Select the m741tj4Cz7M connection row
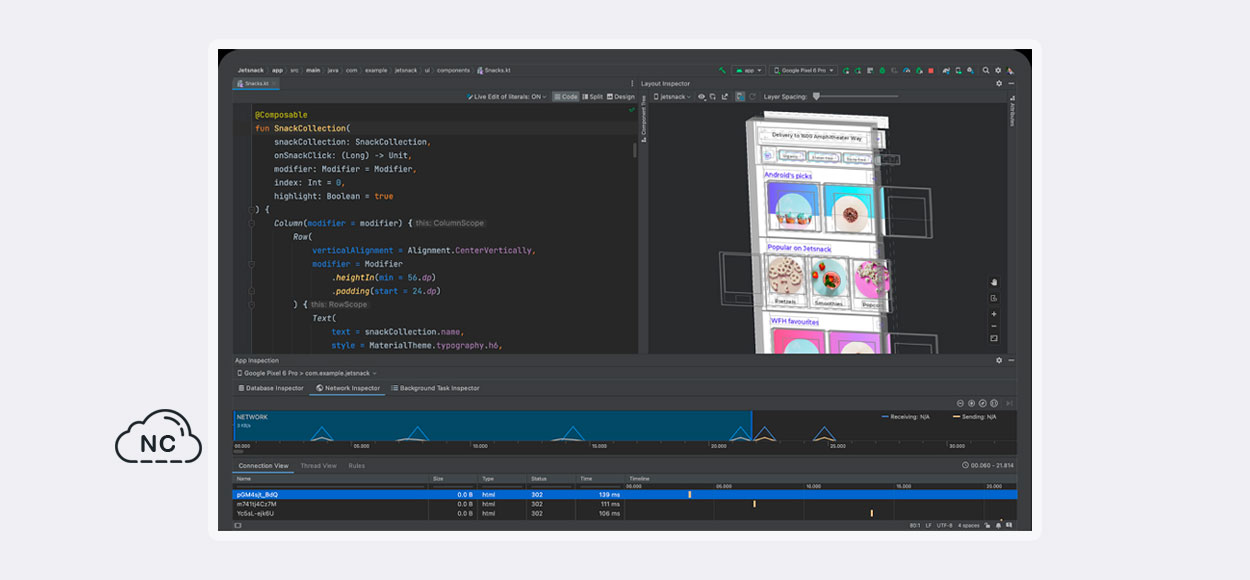This screenshot has width=1250, height=580. (x=625, y=504)
